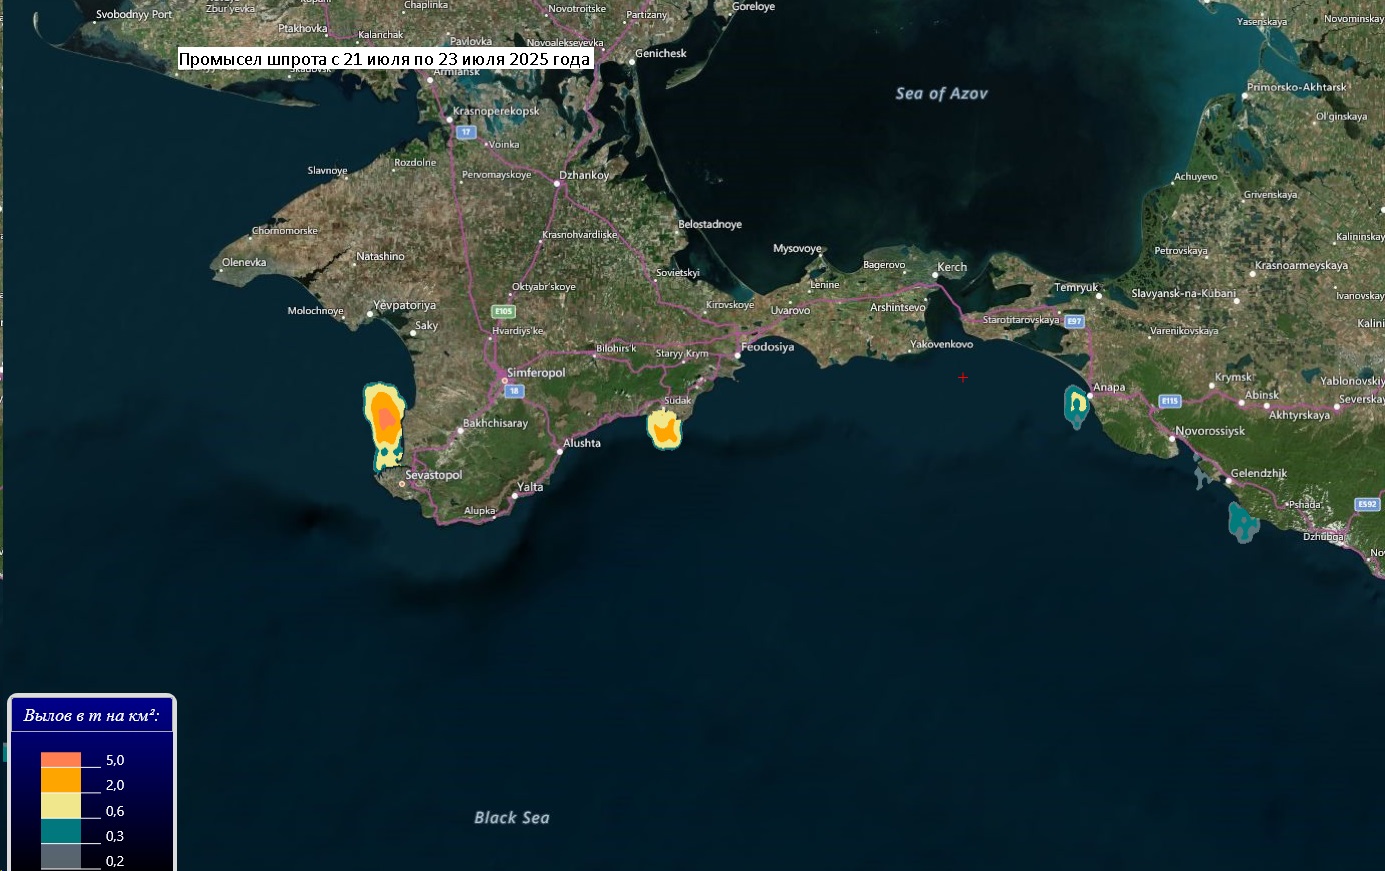
Task: Click the route 17 shield near Krasnoperekopsk
Action: (465, 132)
